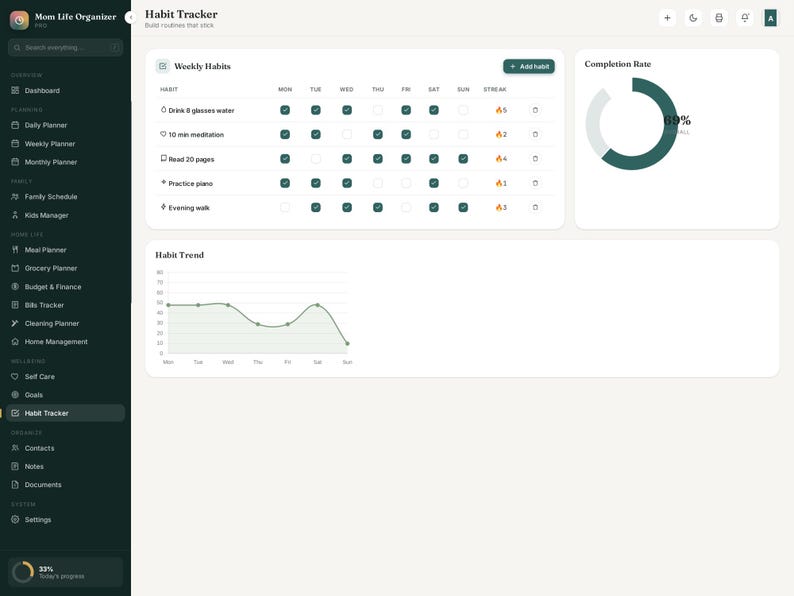Click the Saturday point on Habit Trend chart
The height and width of the screenshot is (596, 794).
pos(317,305)
